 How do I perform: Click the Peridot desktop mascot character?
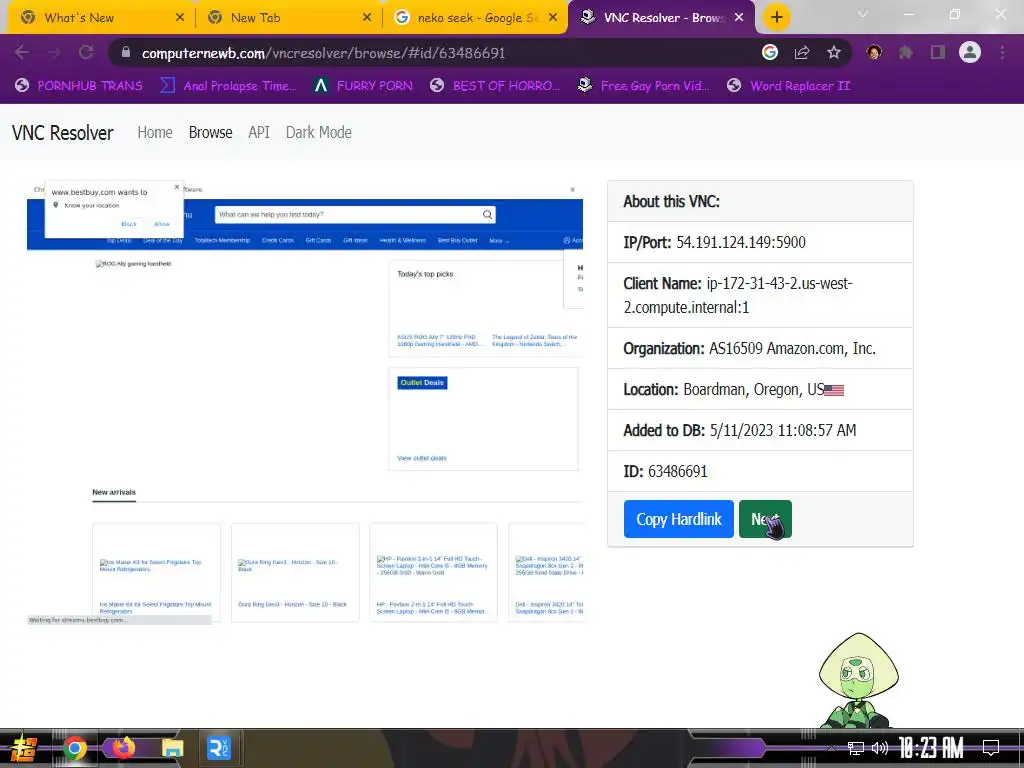coord(858,680)
